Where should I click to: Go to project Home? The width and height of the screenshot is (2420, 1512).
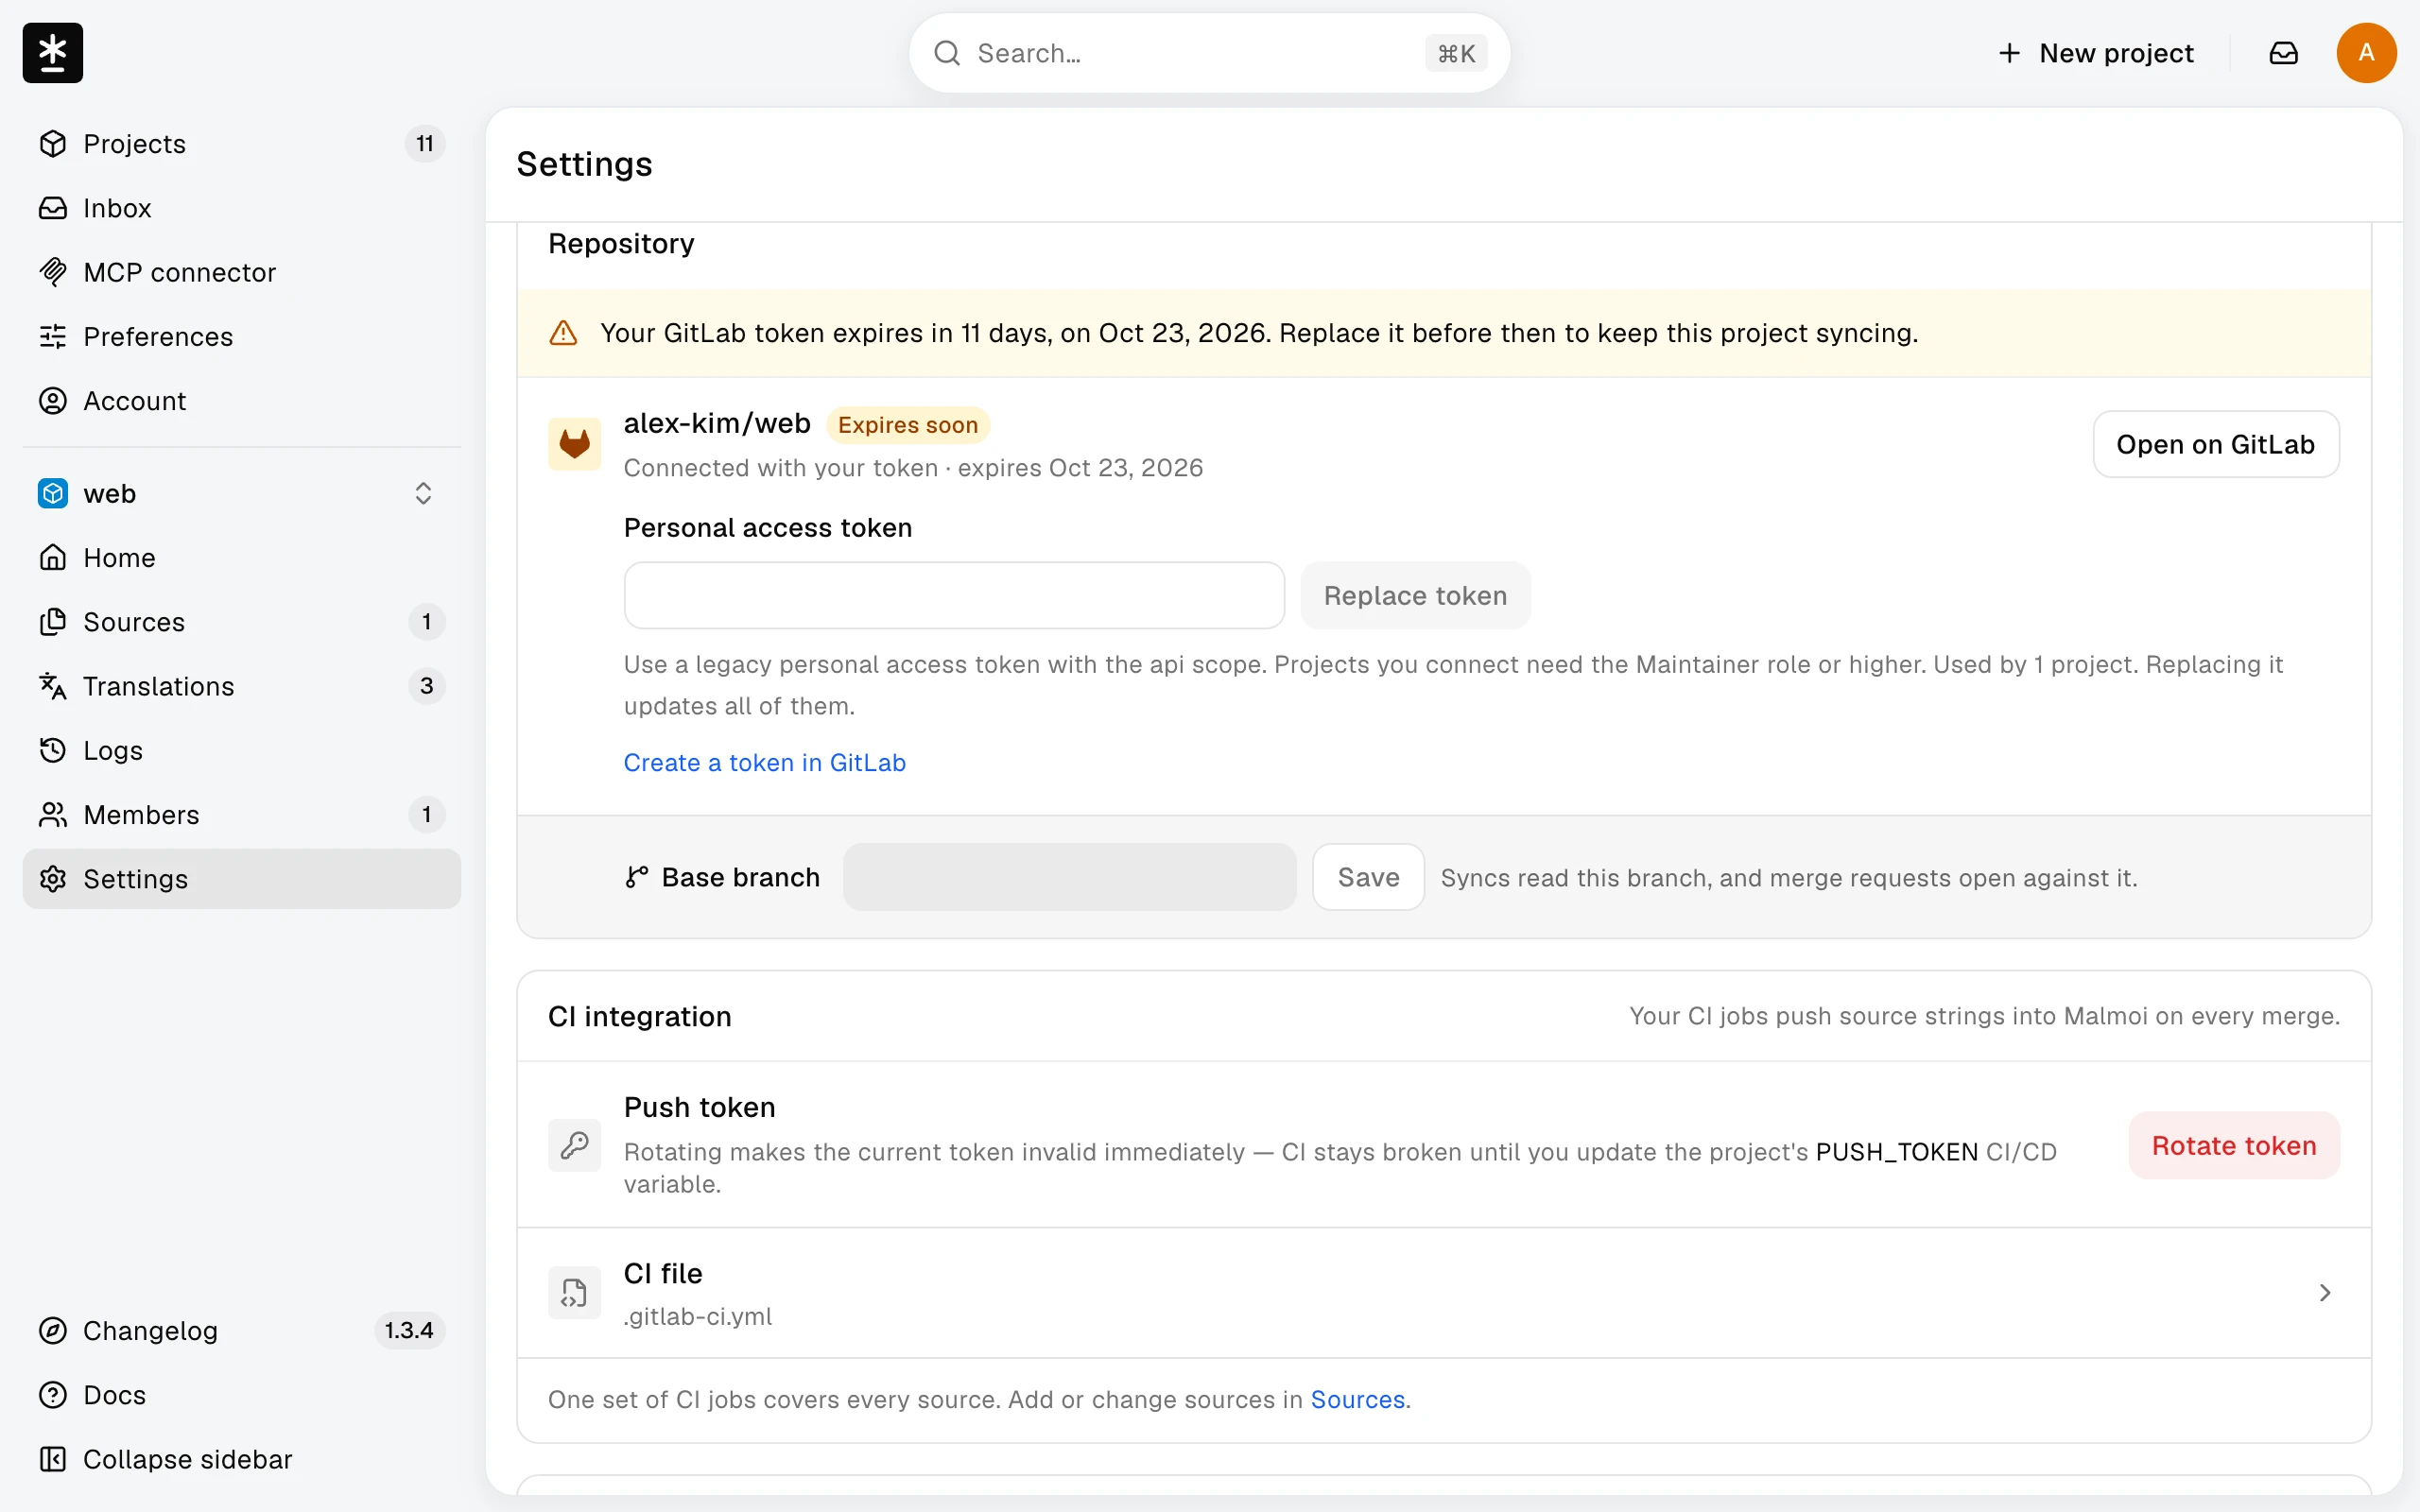(x=241, y=558)
